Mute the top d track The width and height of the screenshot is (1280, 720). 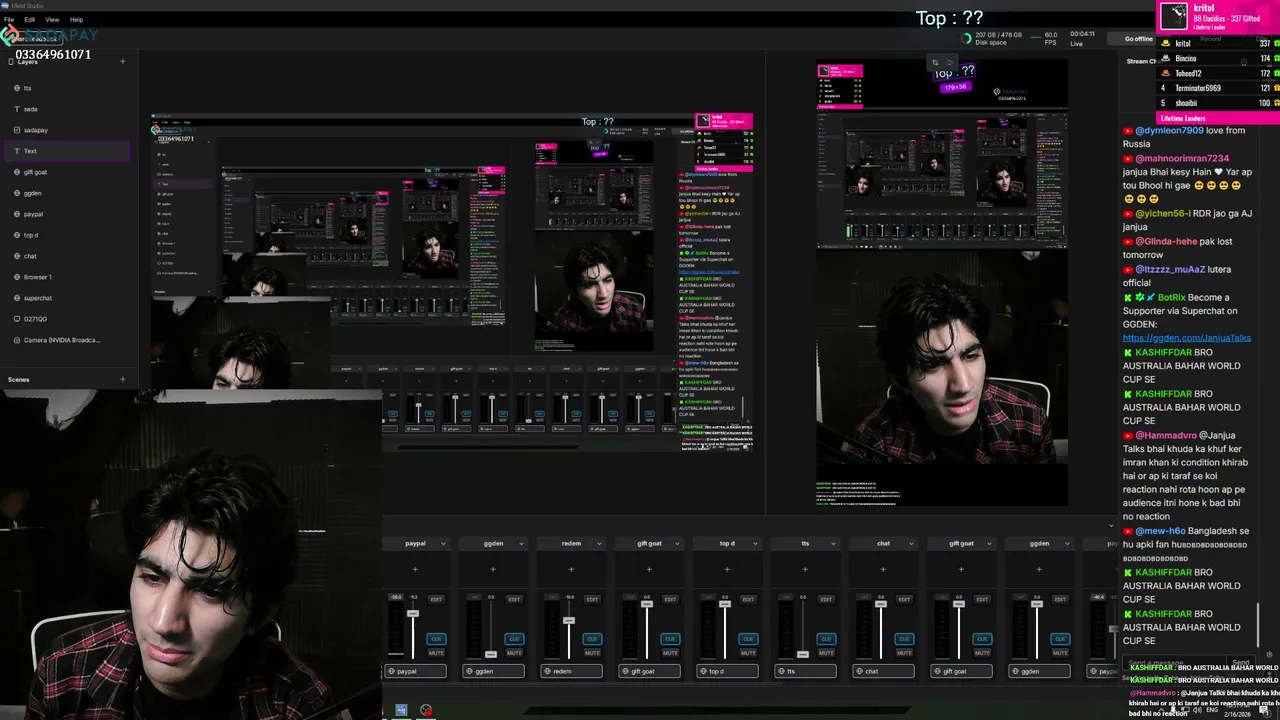[748, 653]
